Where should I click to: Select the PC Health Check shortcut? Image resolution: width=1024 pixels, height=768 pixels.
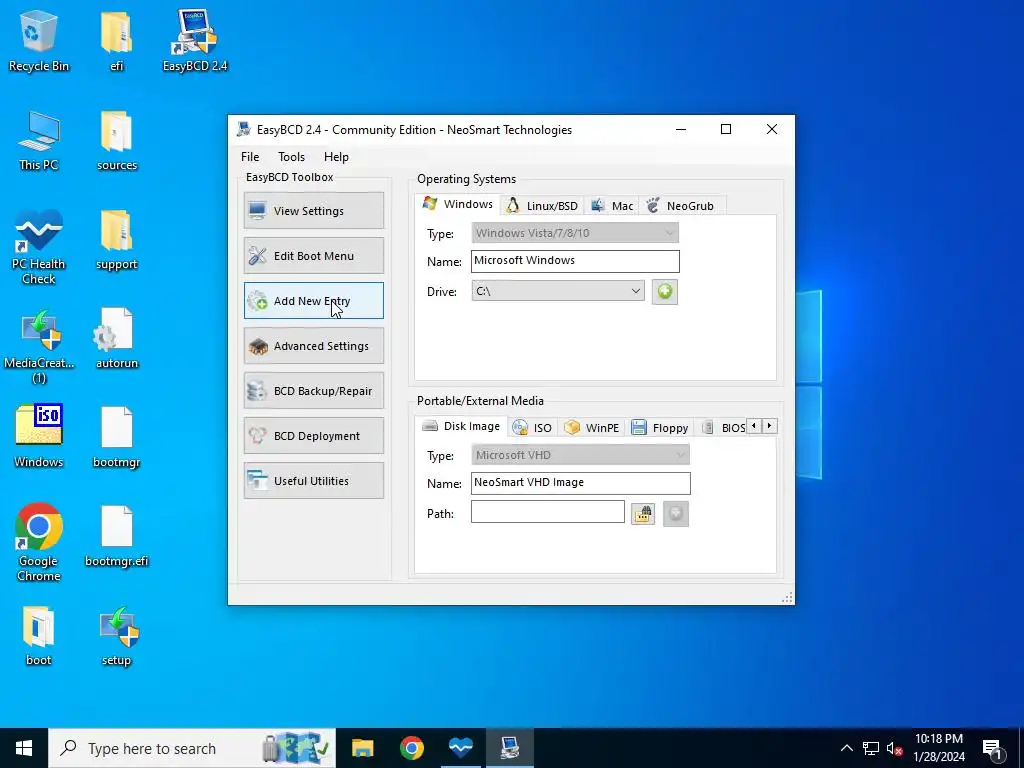pos(39,247)
